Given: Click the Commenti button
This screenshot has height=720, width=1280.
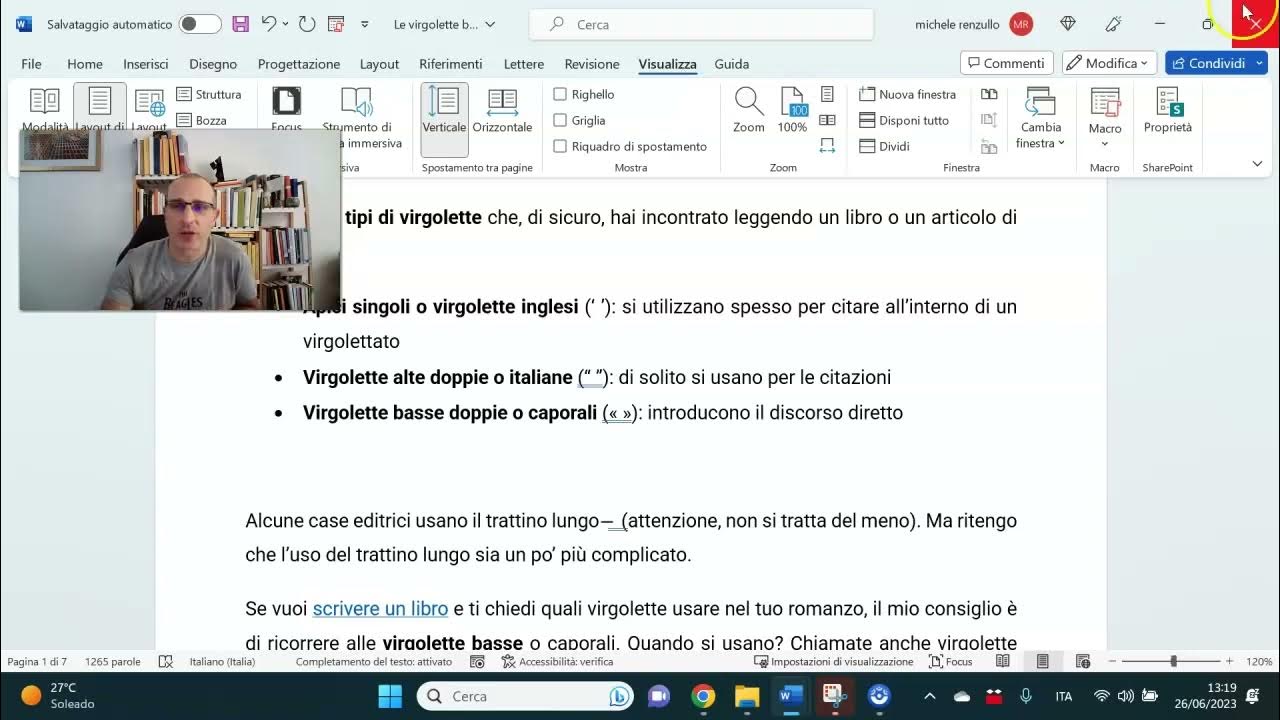Looking at the screenshot, I should tap(1007, 63).
